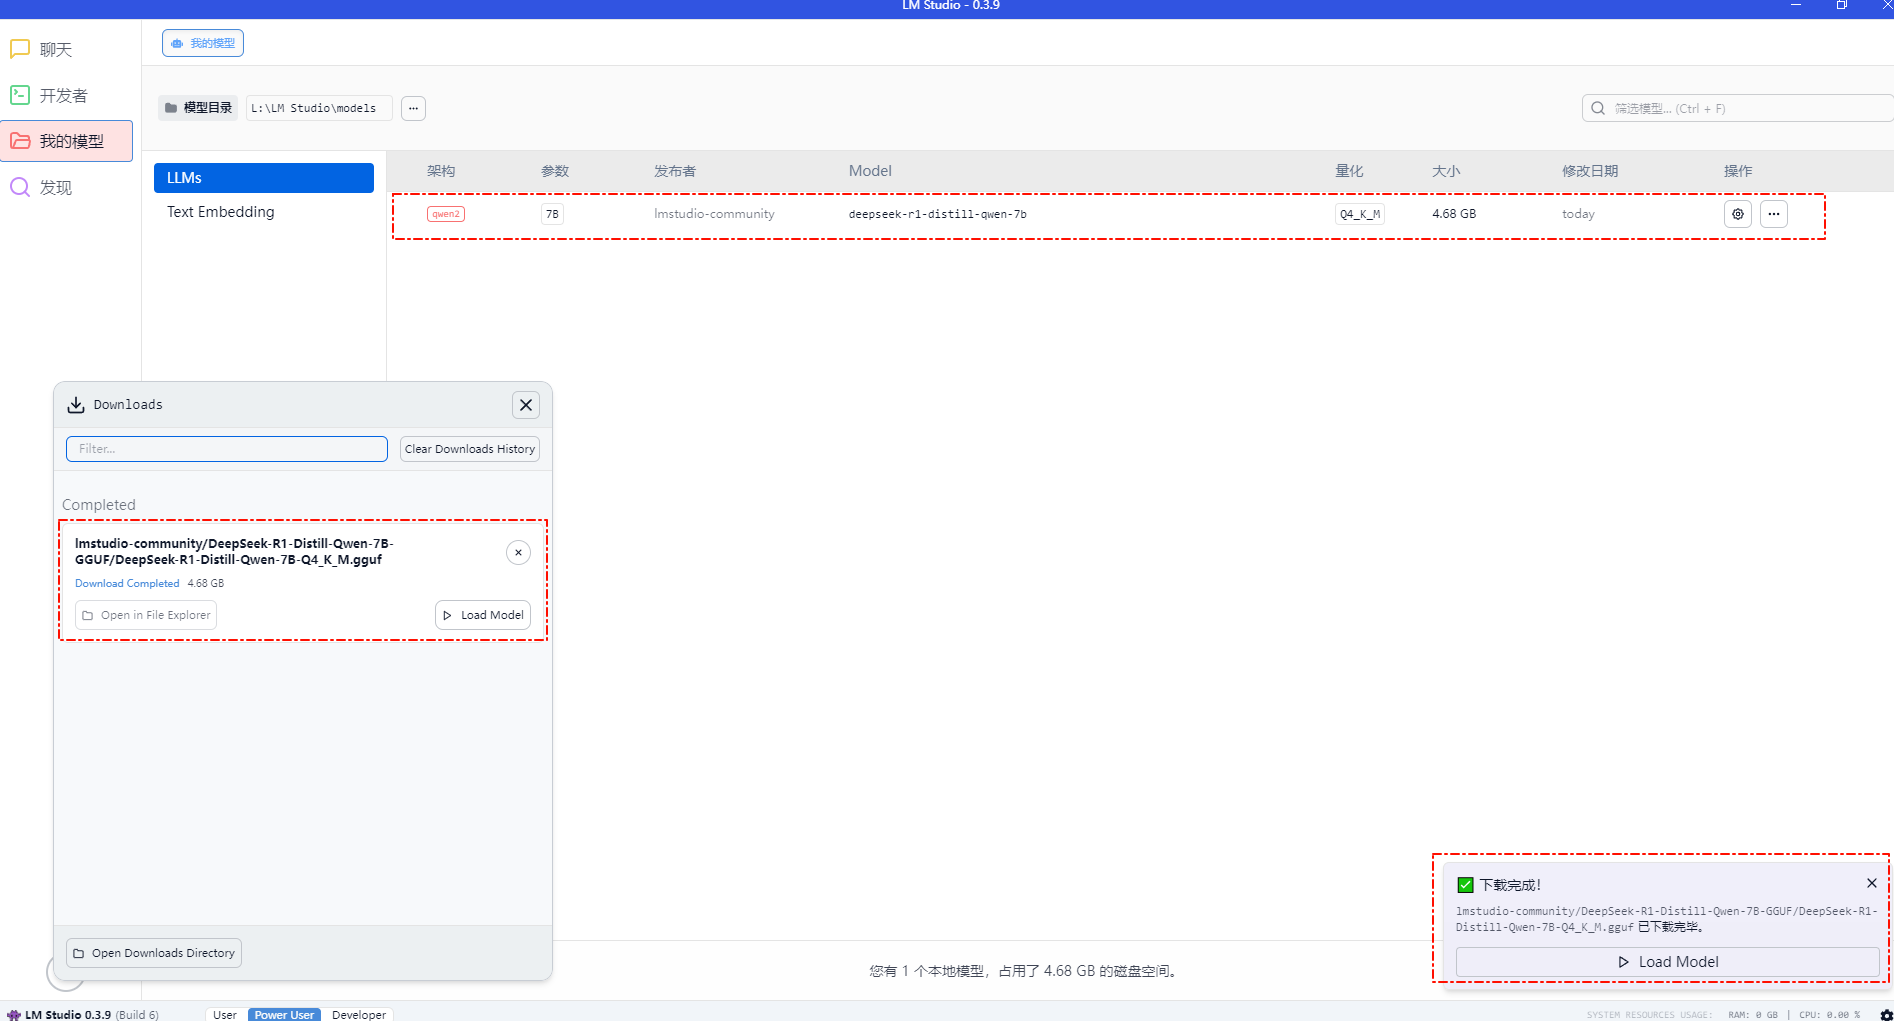Image resolution: width=1894 pixels, height=1021 pixels.
Task: Open gear settings for deepseek model
Action: (1738, 214)
